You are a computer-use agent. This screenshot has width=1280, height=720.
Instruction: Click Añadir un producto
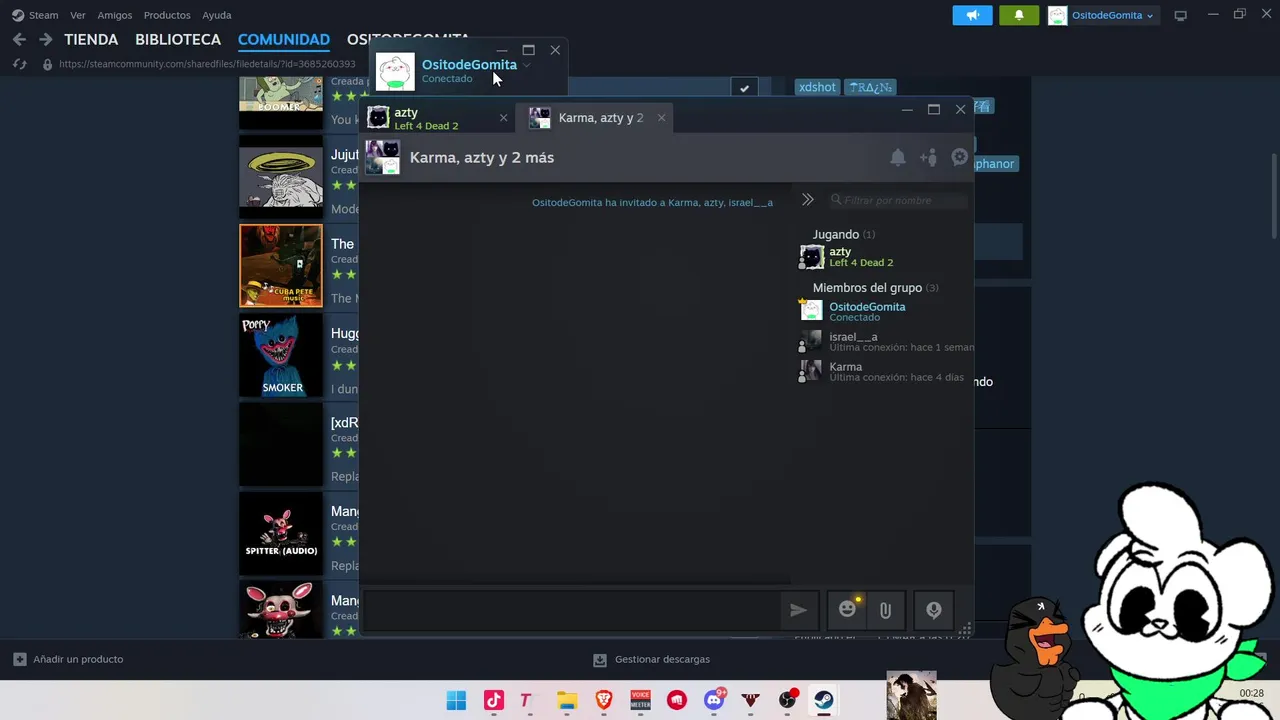[68, 659]
